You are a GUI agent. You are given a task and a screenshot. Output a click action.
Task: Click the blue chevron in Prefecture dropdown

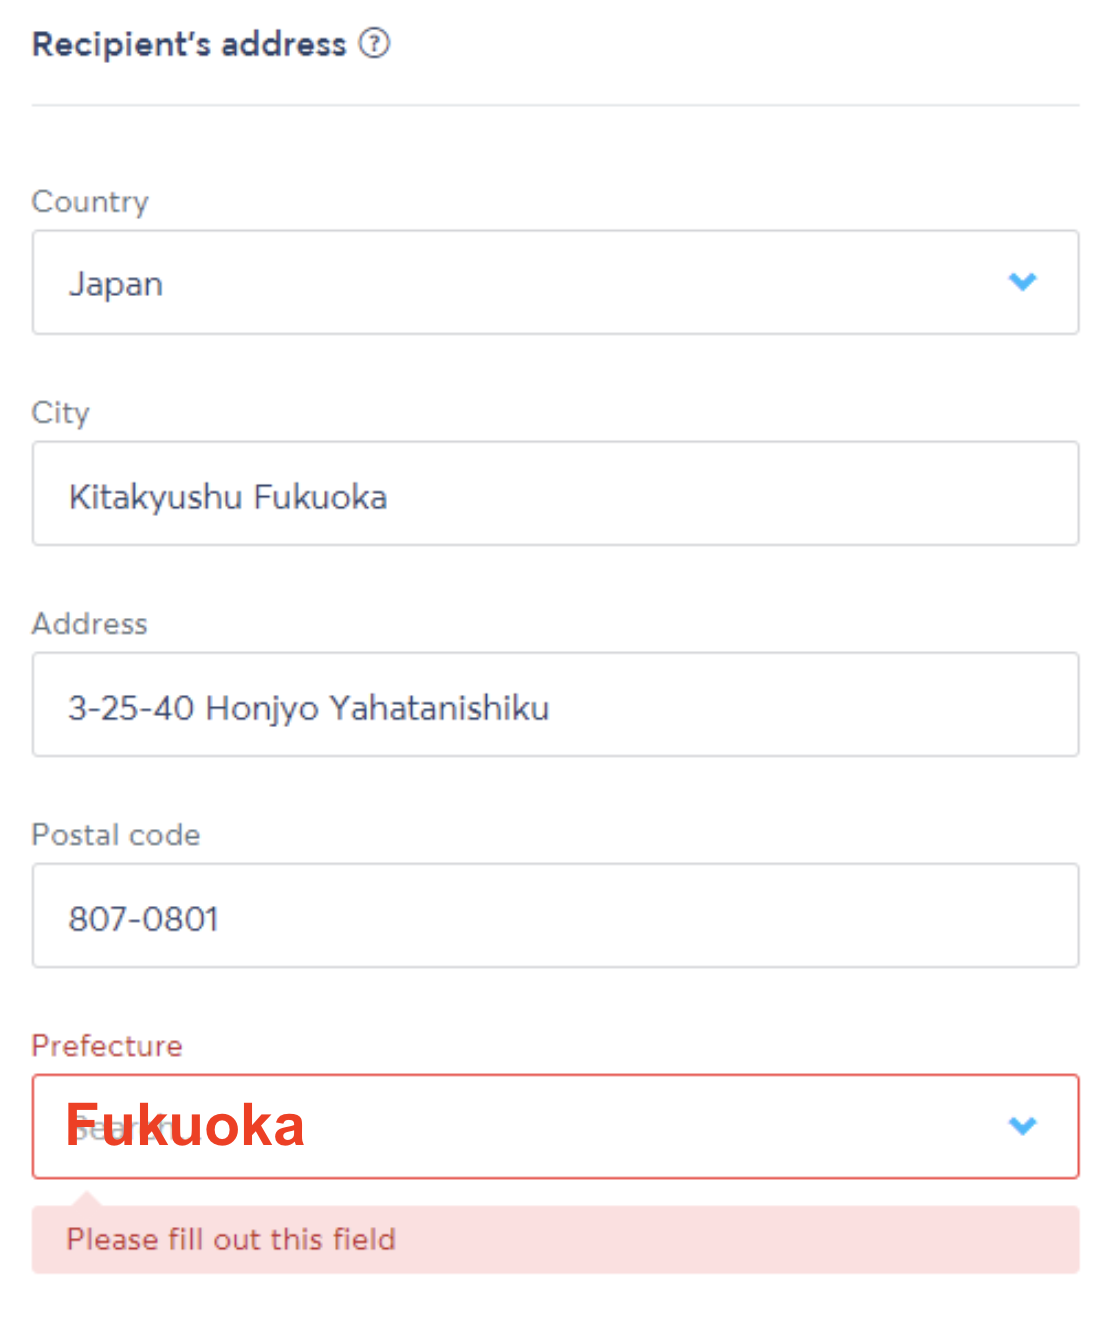[x=1022, y=1126]
